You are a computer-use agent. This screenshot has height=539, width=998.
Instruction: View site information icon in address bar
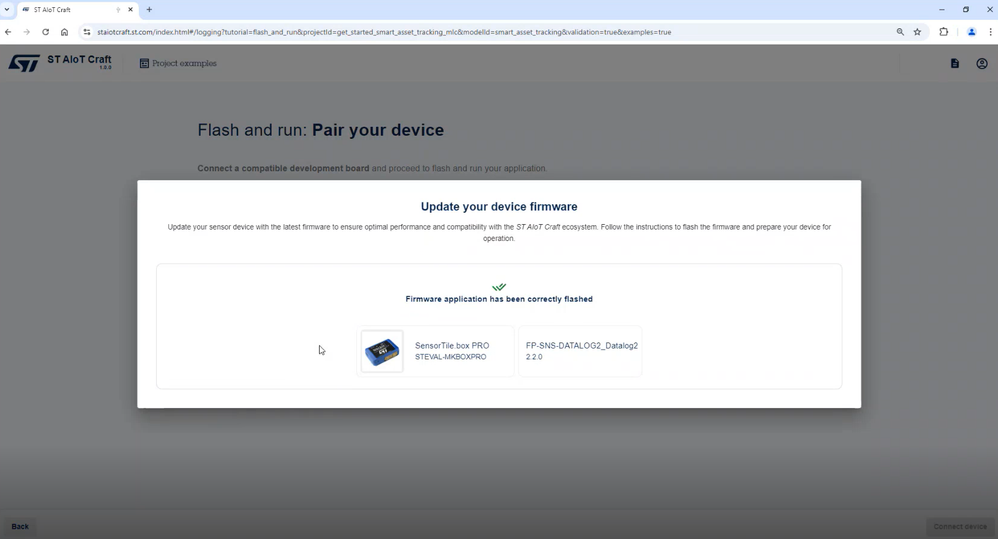click(x=87, y=32)
